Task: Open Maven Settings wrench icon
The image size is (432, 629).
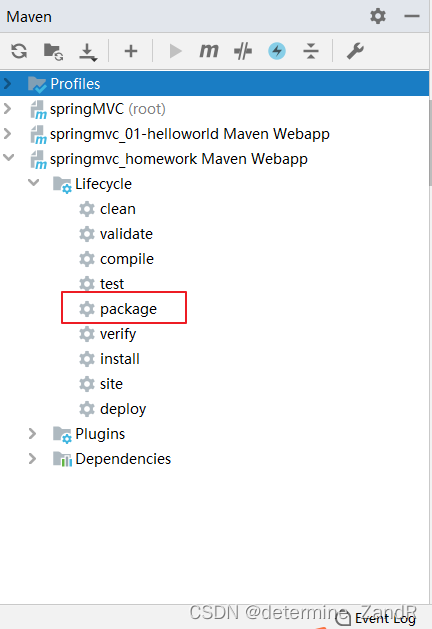Action: click(x=355, y=51)
